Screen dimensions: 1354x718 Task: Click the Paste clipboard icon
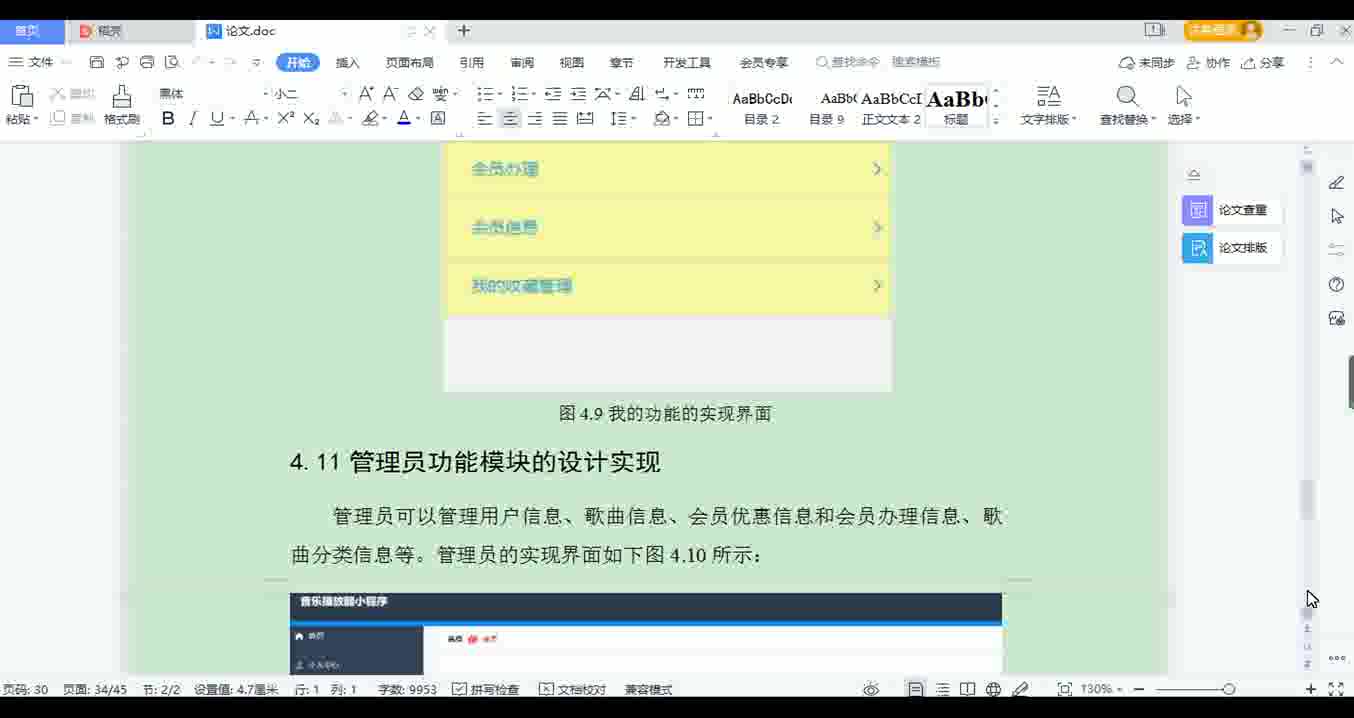pos(21,96)
